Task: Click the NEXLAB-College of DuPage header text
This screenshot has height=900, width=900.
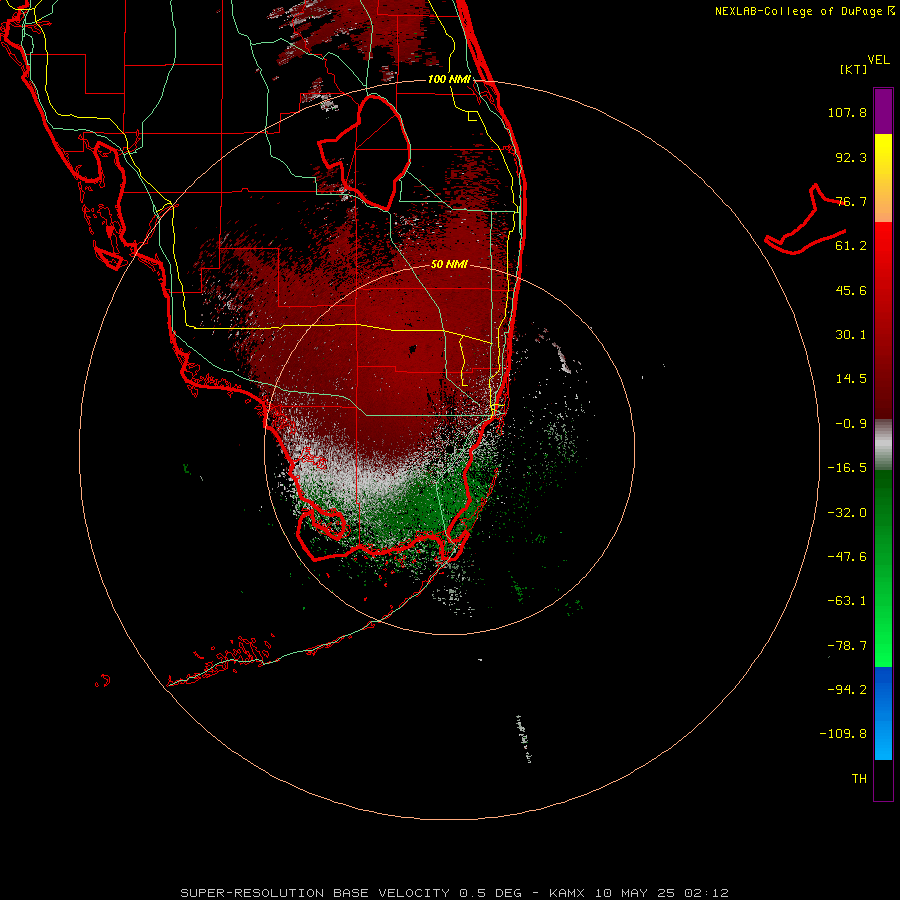Action: click(805, 11)
